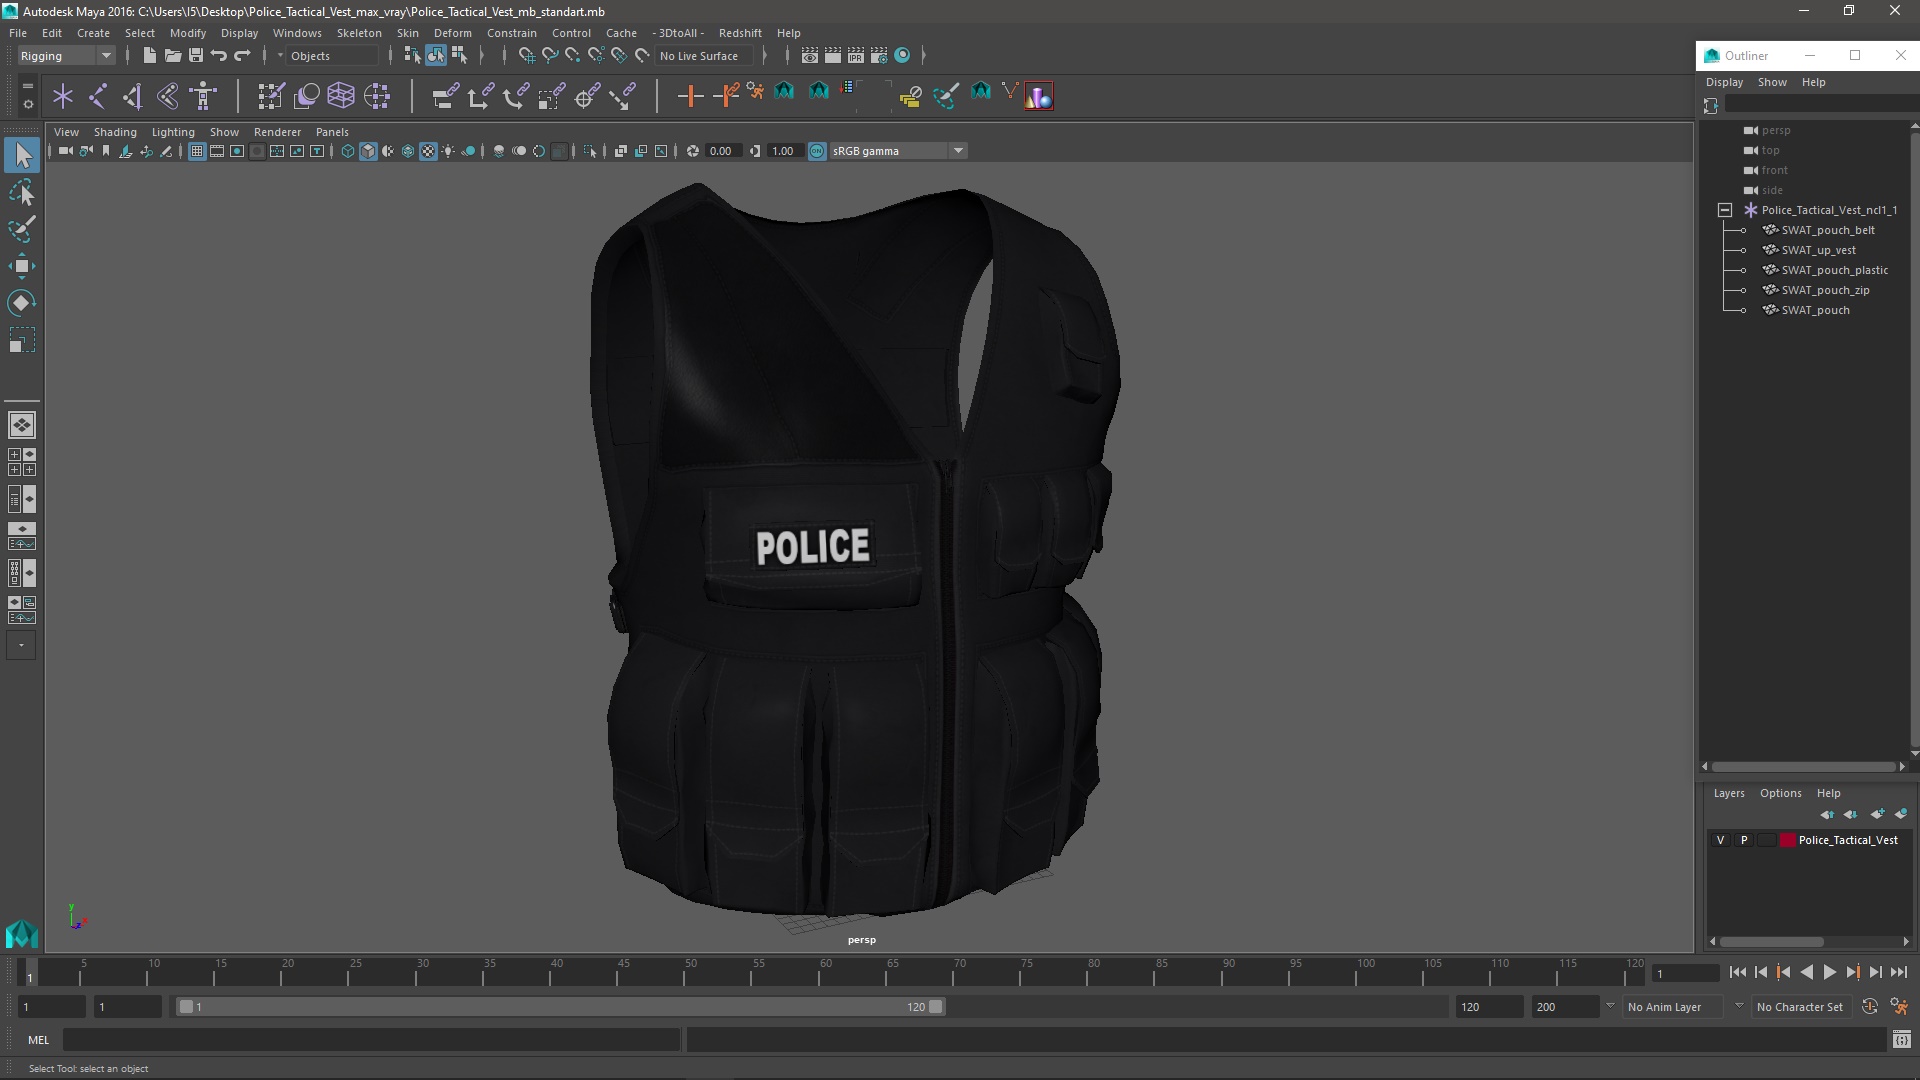Click the Create Lattice shelf icon
The height and width of the screenshot is (1080, 1920).
point(341,96)
